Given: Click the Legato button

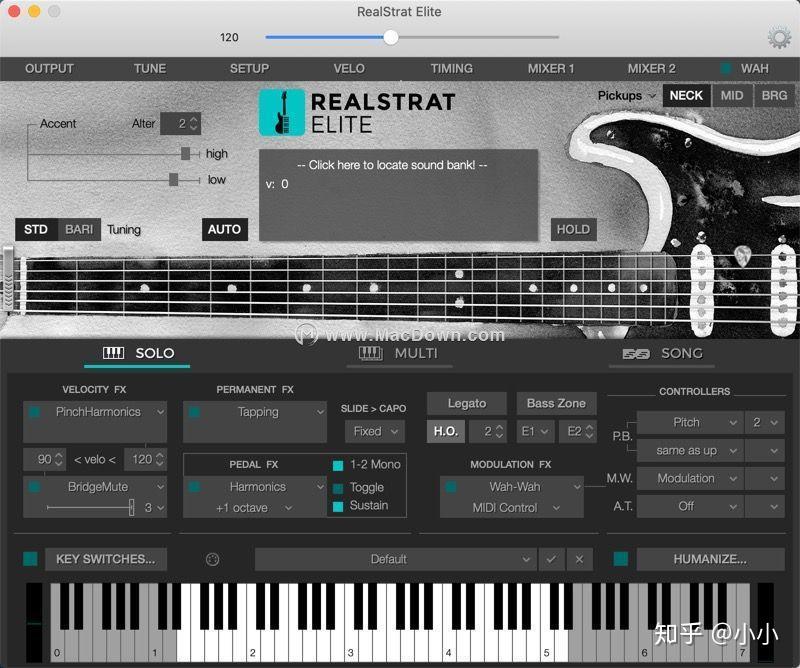Looking at the screenshot, I should [x=466, y=403].
